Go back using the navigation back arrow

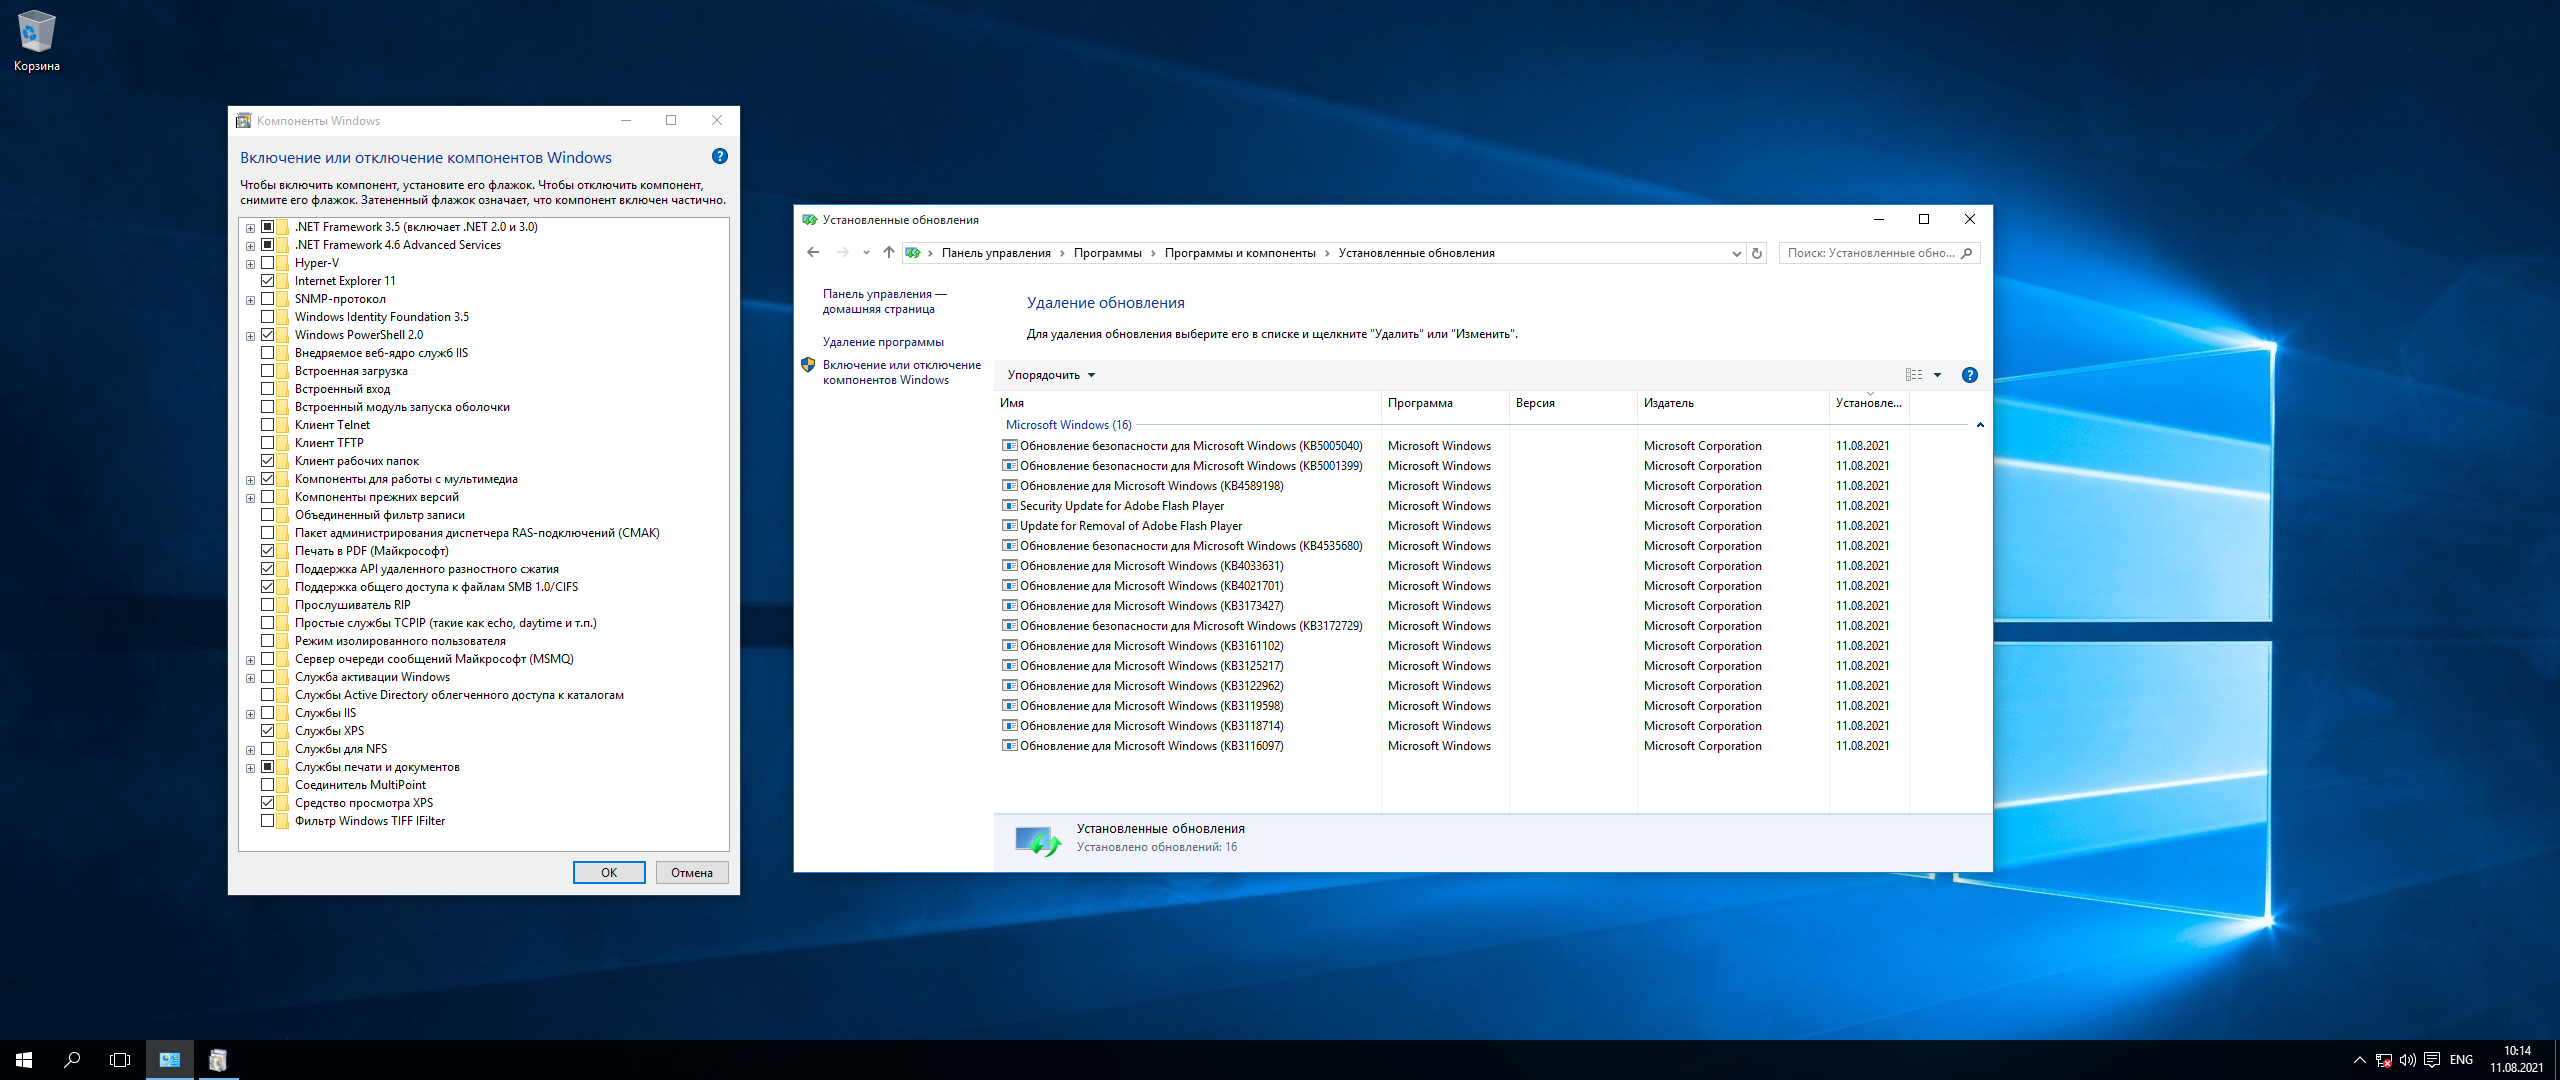click(813, 253)
